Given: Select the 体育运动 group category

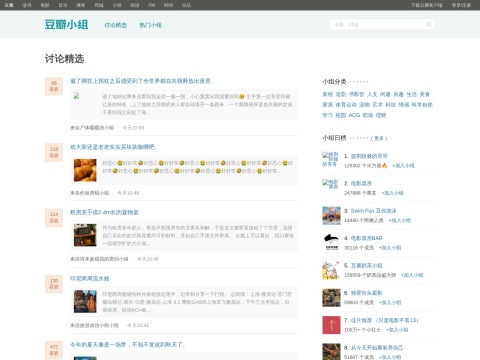Looking at the screenshot, I should (346, 105).
